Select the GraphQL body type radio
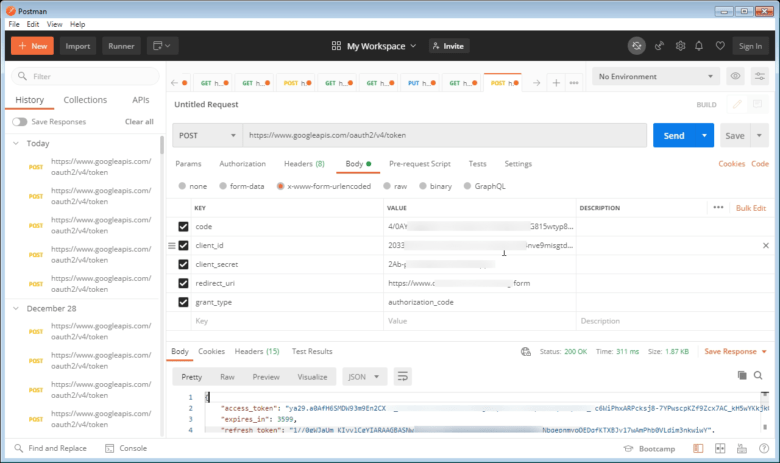The image size is (780, 463). pyautogui.click(x=467, y=186)
